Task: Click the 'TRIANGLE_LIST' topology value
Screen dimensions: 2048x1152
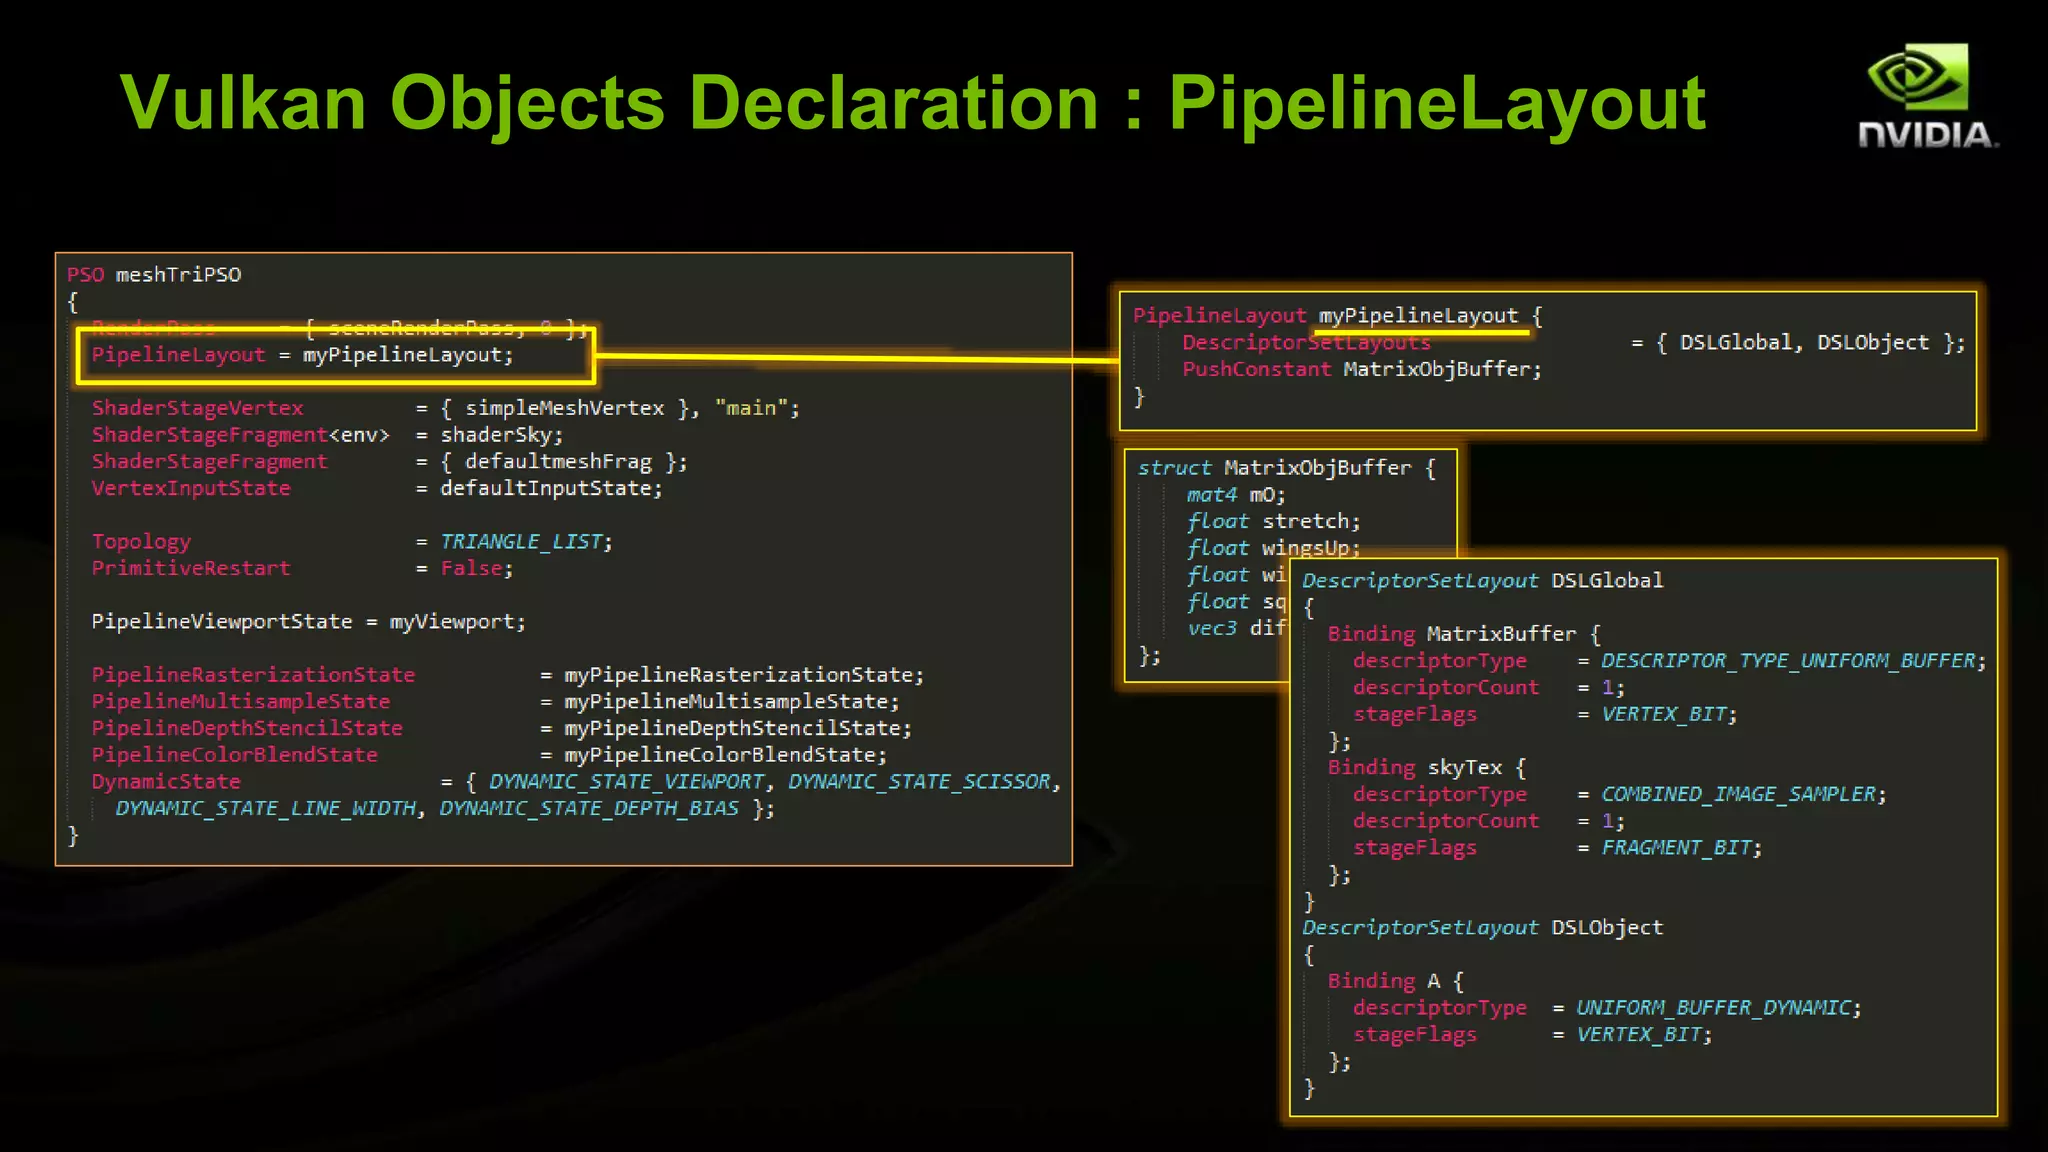Action: point(521,541)
